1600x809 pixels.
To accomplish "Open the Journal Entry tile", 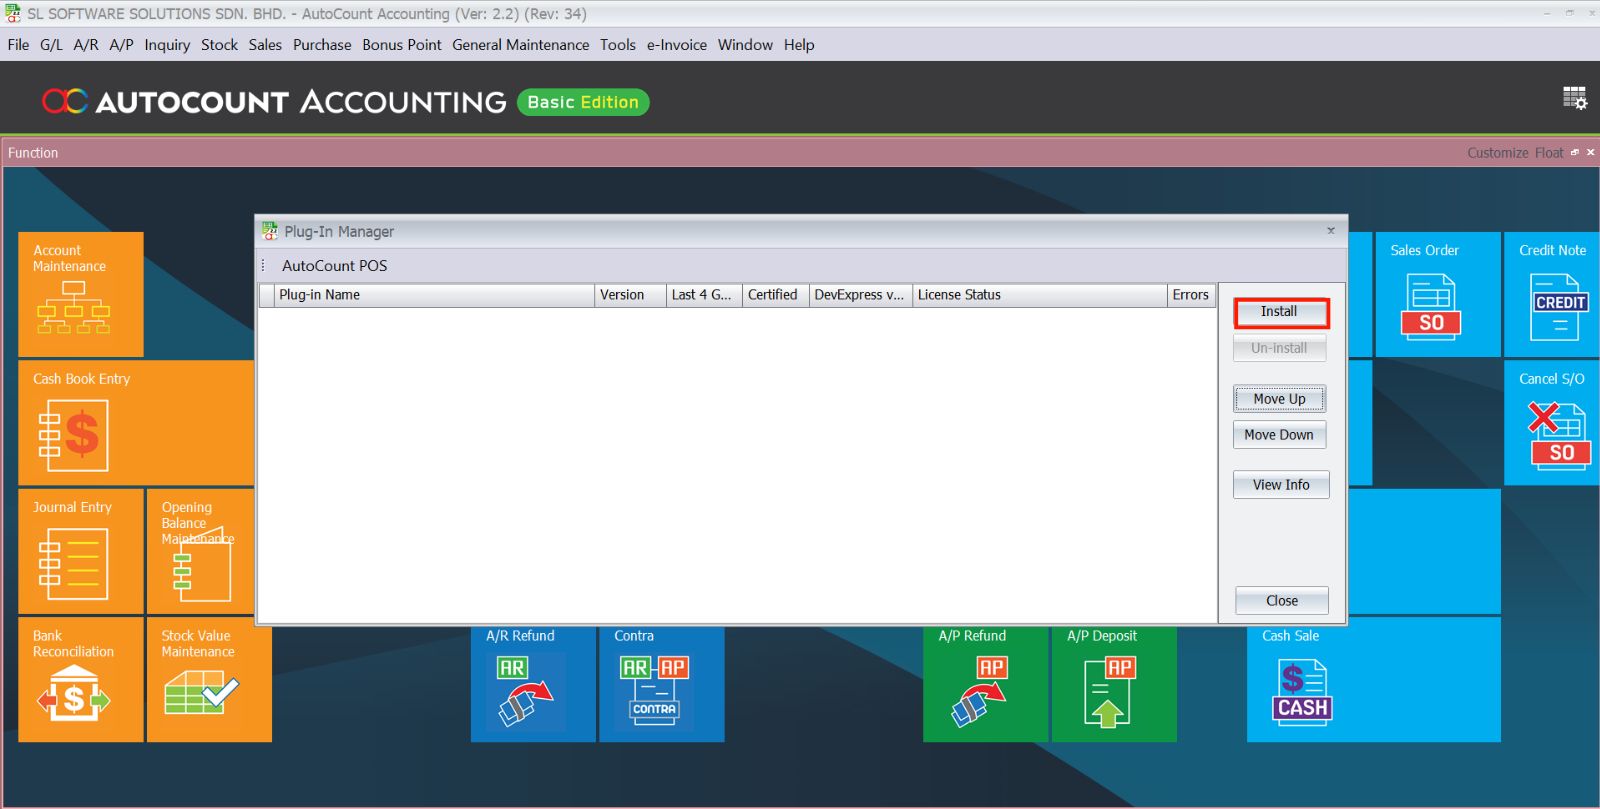I will tap(80, 552).
